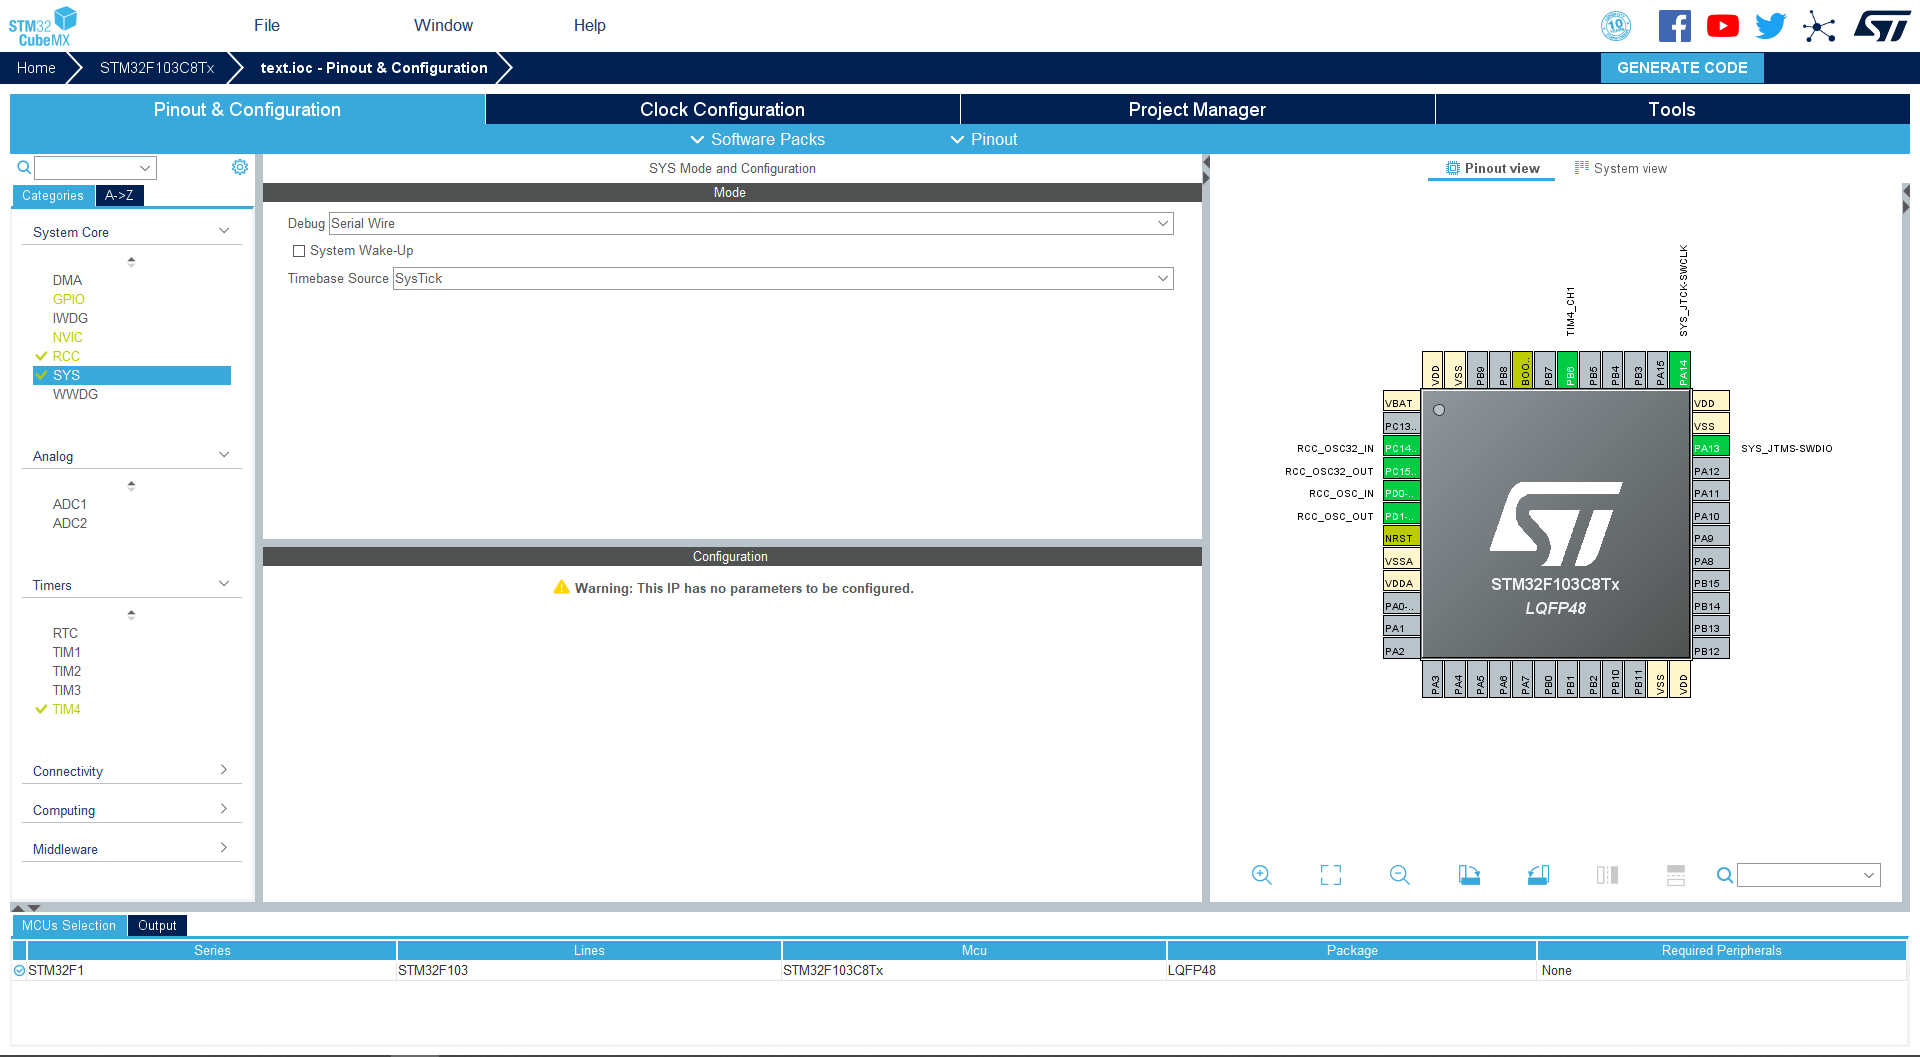Enable the System Wake-Up checkbox
This screenshot has width=1920, height=1057.
[x=299, y=251]
